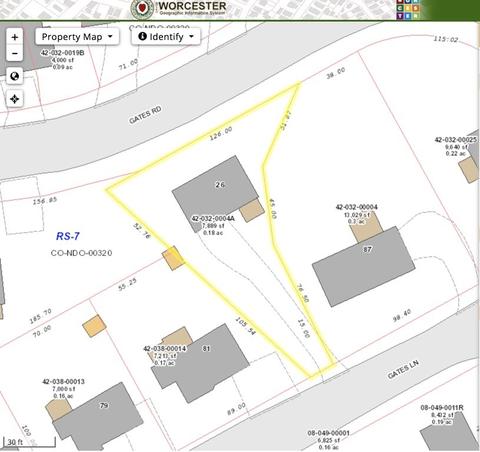
Task: Click the WORCESTER Geographic Information System title
Action: 192,8
